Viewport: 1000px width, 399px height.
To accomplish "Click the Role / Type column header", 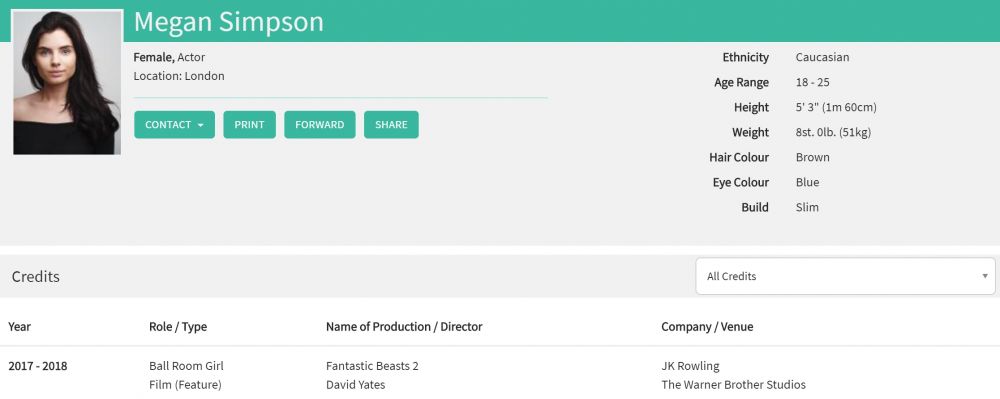I will [178, 327].
